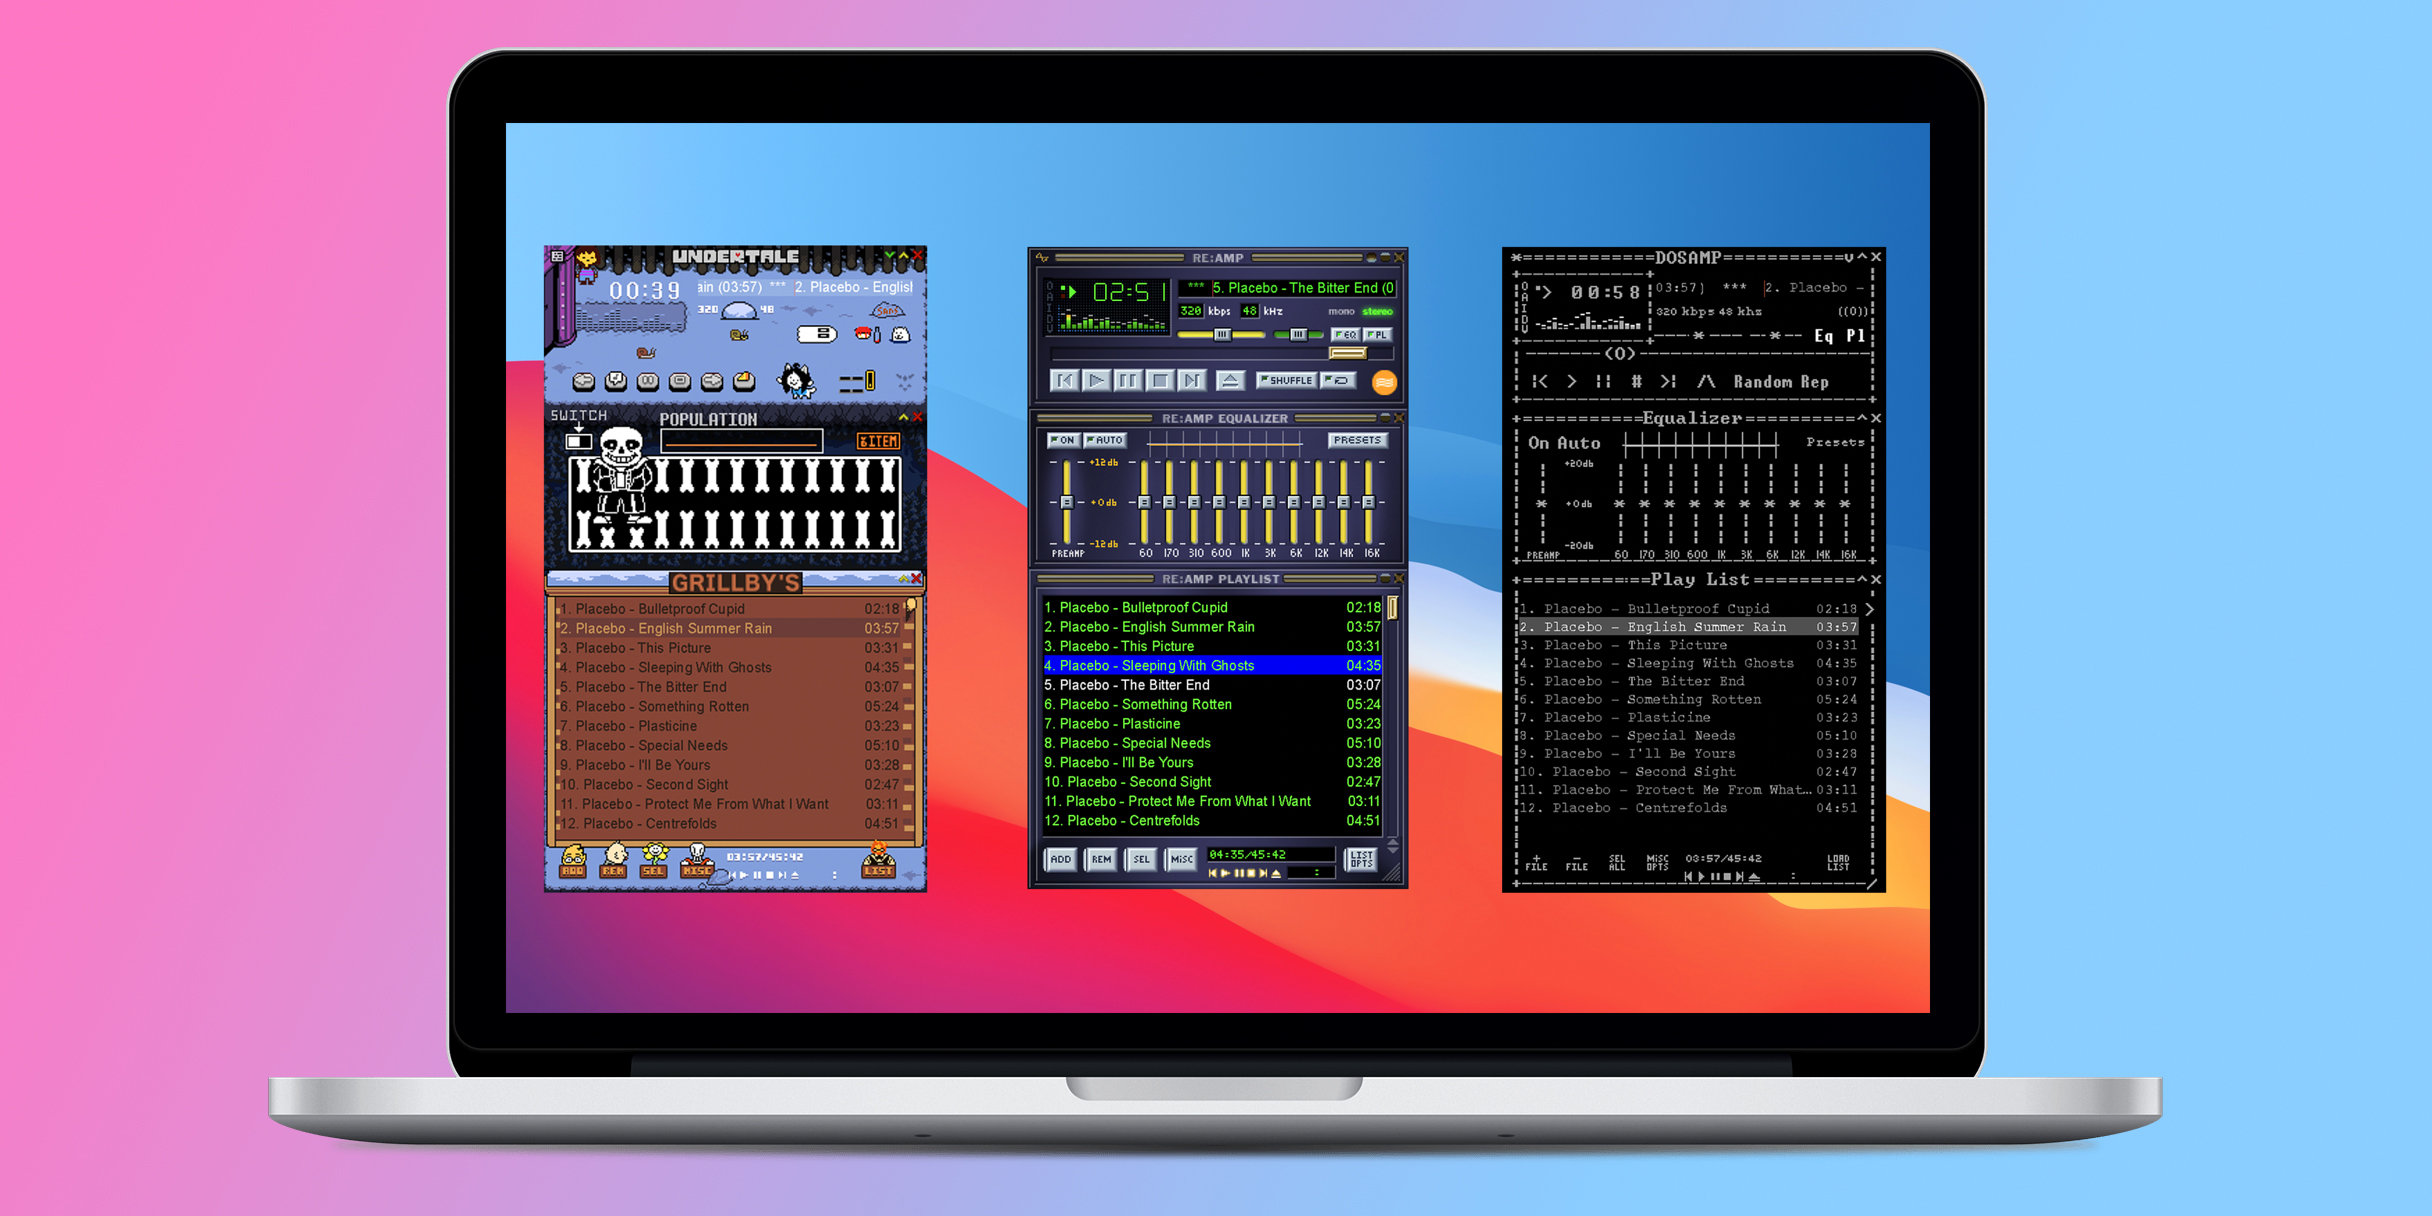Screen dimensions: 2432x1216
Task: Open LOAD LIST in DOSAMP Play List
Action: point(1838,862)
